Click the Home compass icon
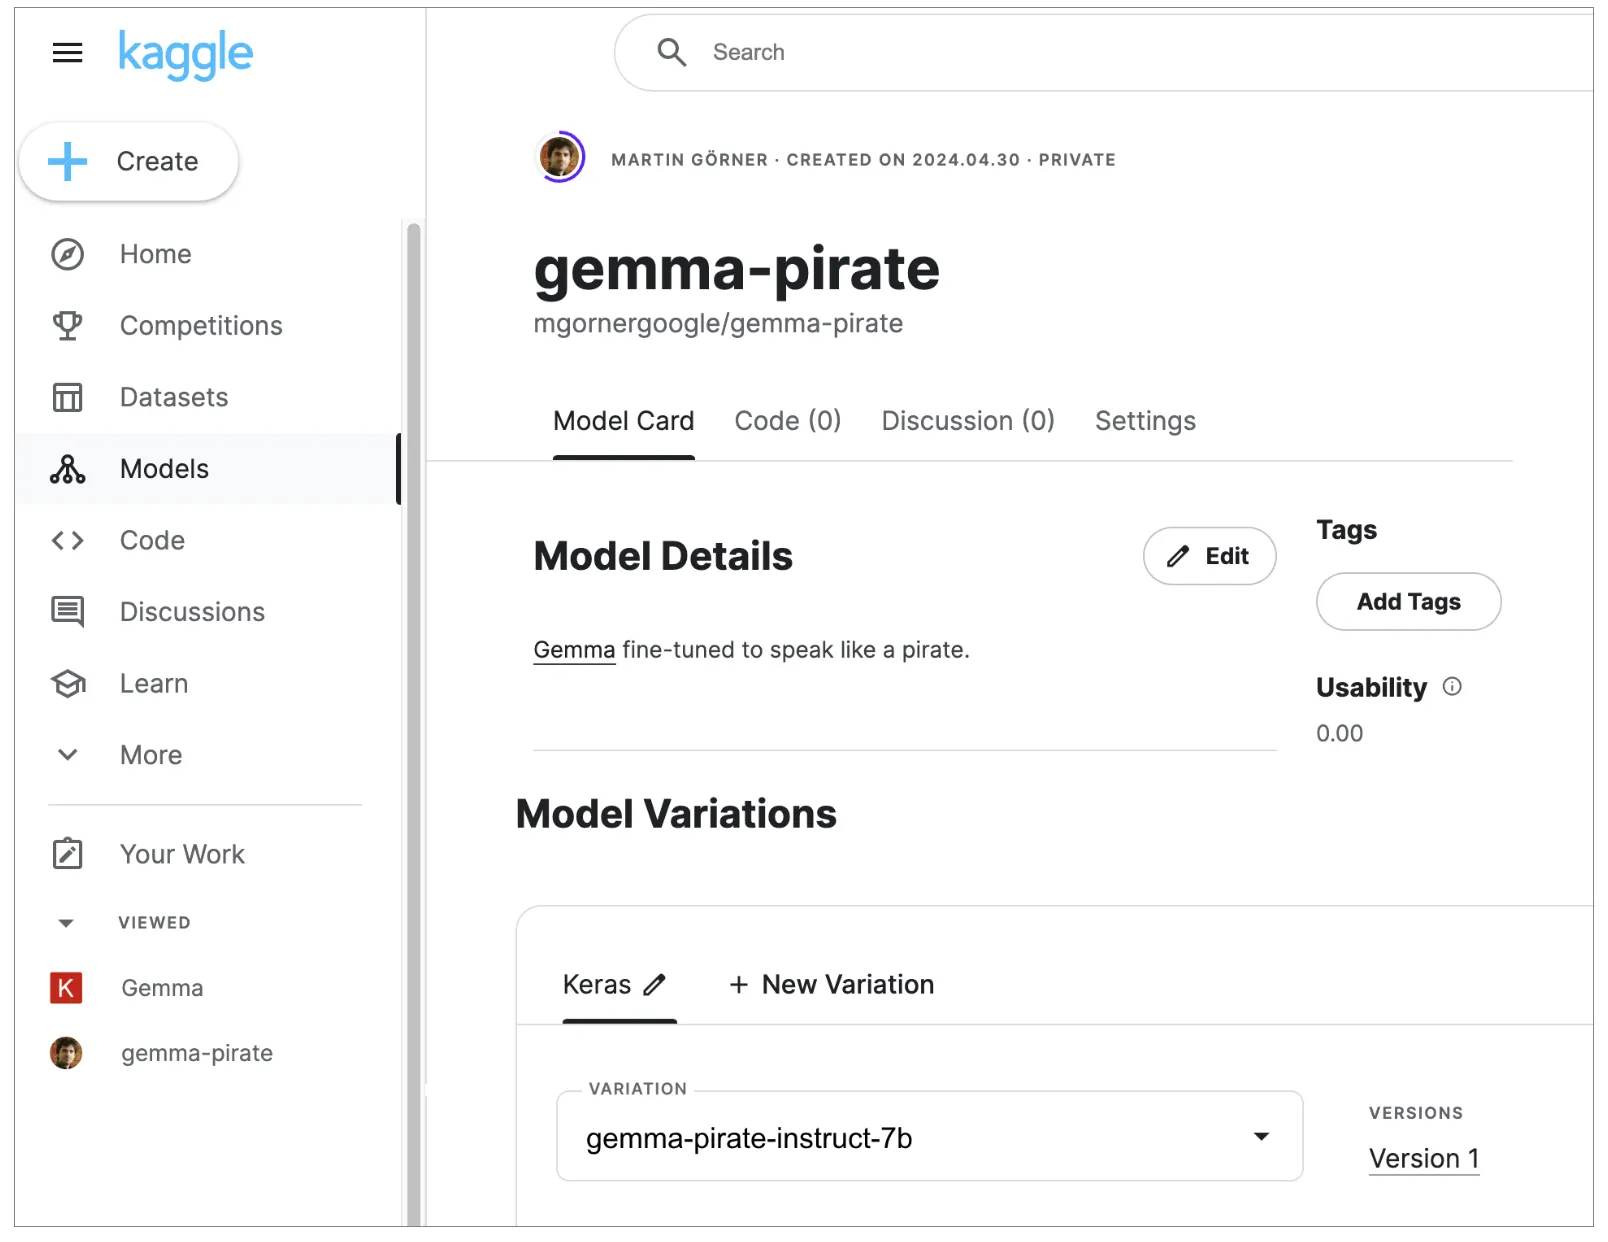The width and height of the screenshot is (1608, 1242). 67,255
